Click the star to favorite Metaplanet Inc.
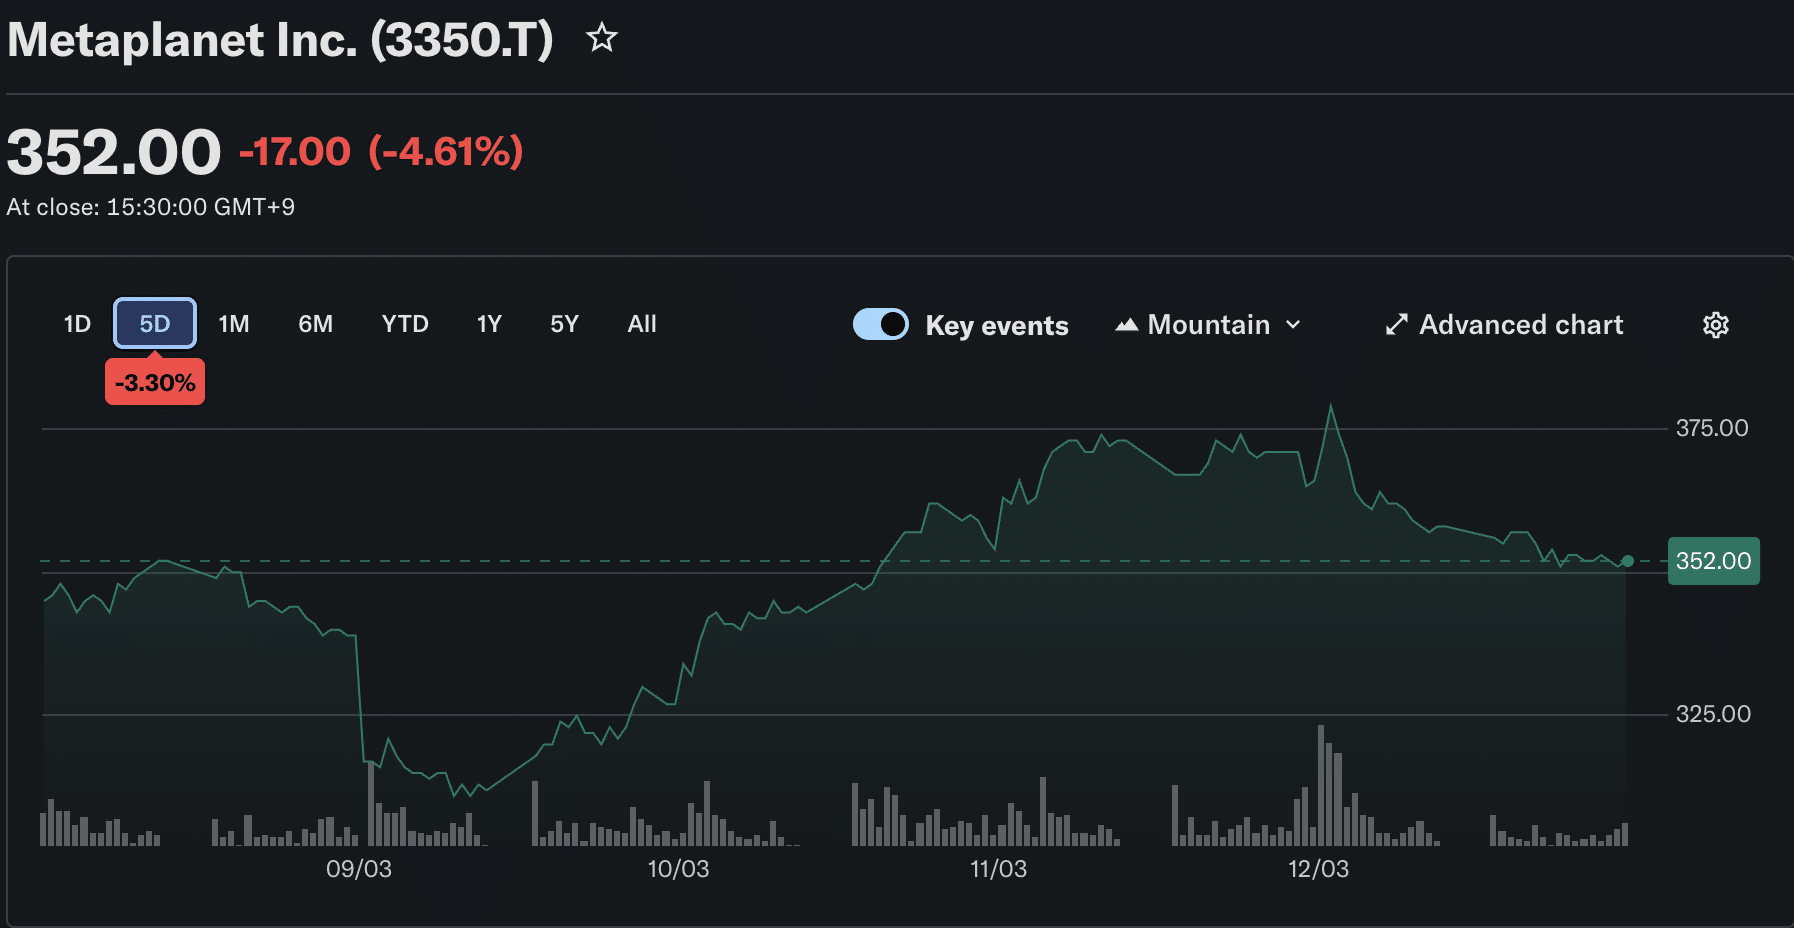 pos(602,37)
